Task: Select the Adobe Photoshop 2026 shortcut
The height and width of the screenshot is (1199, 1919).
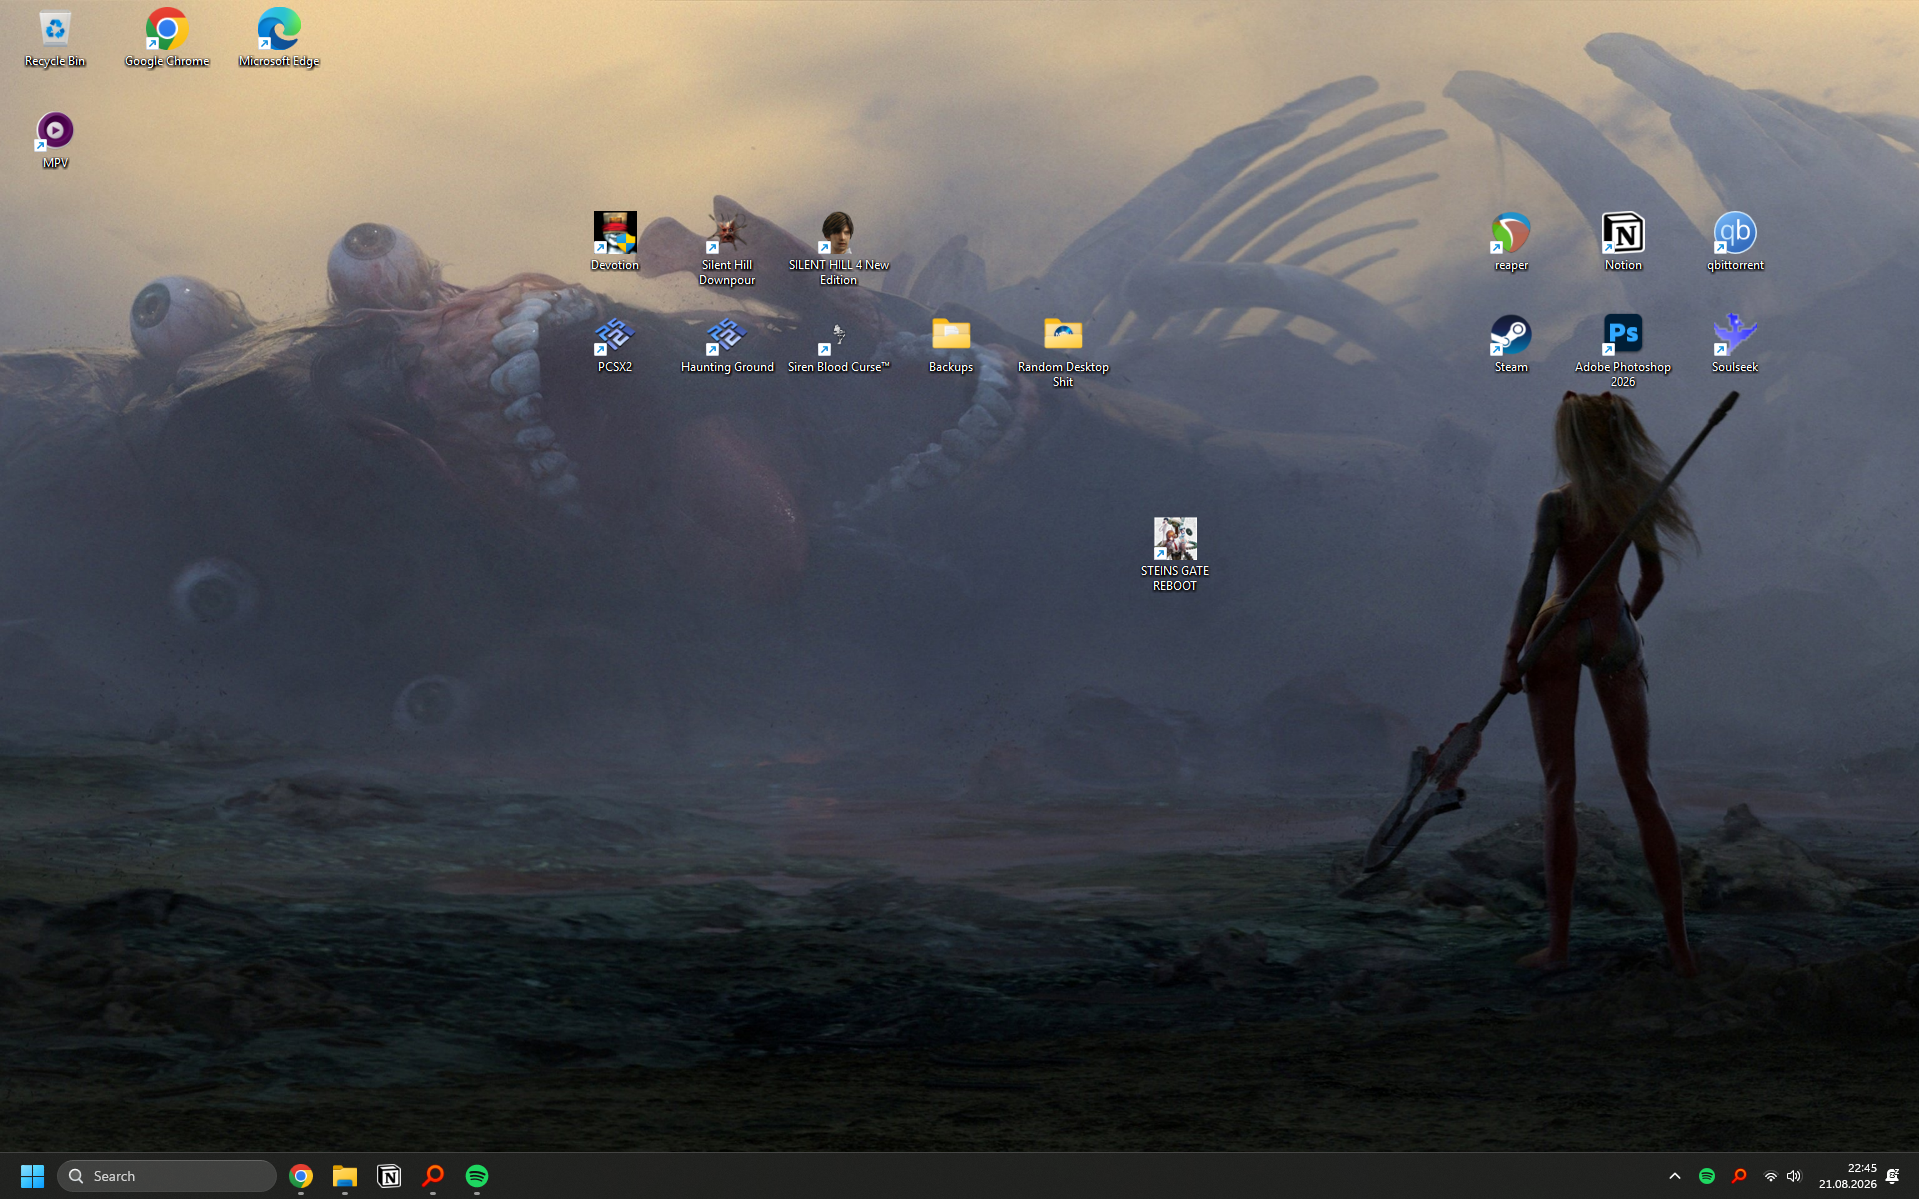Action: (1623, 352)
